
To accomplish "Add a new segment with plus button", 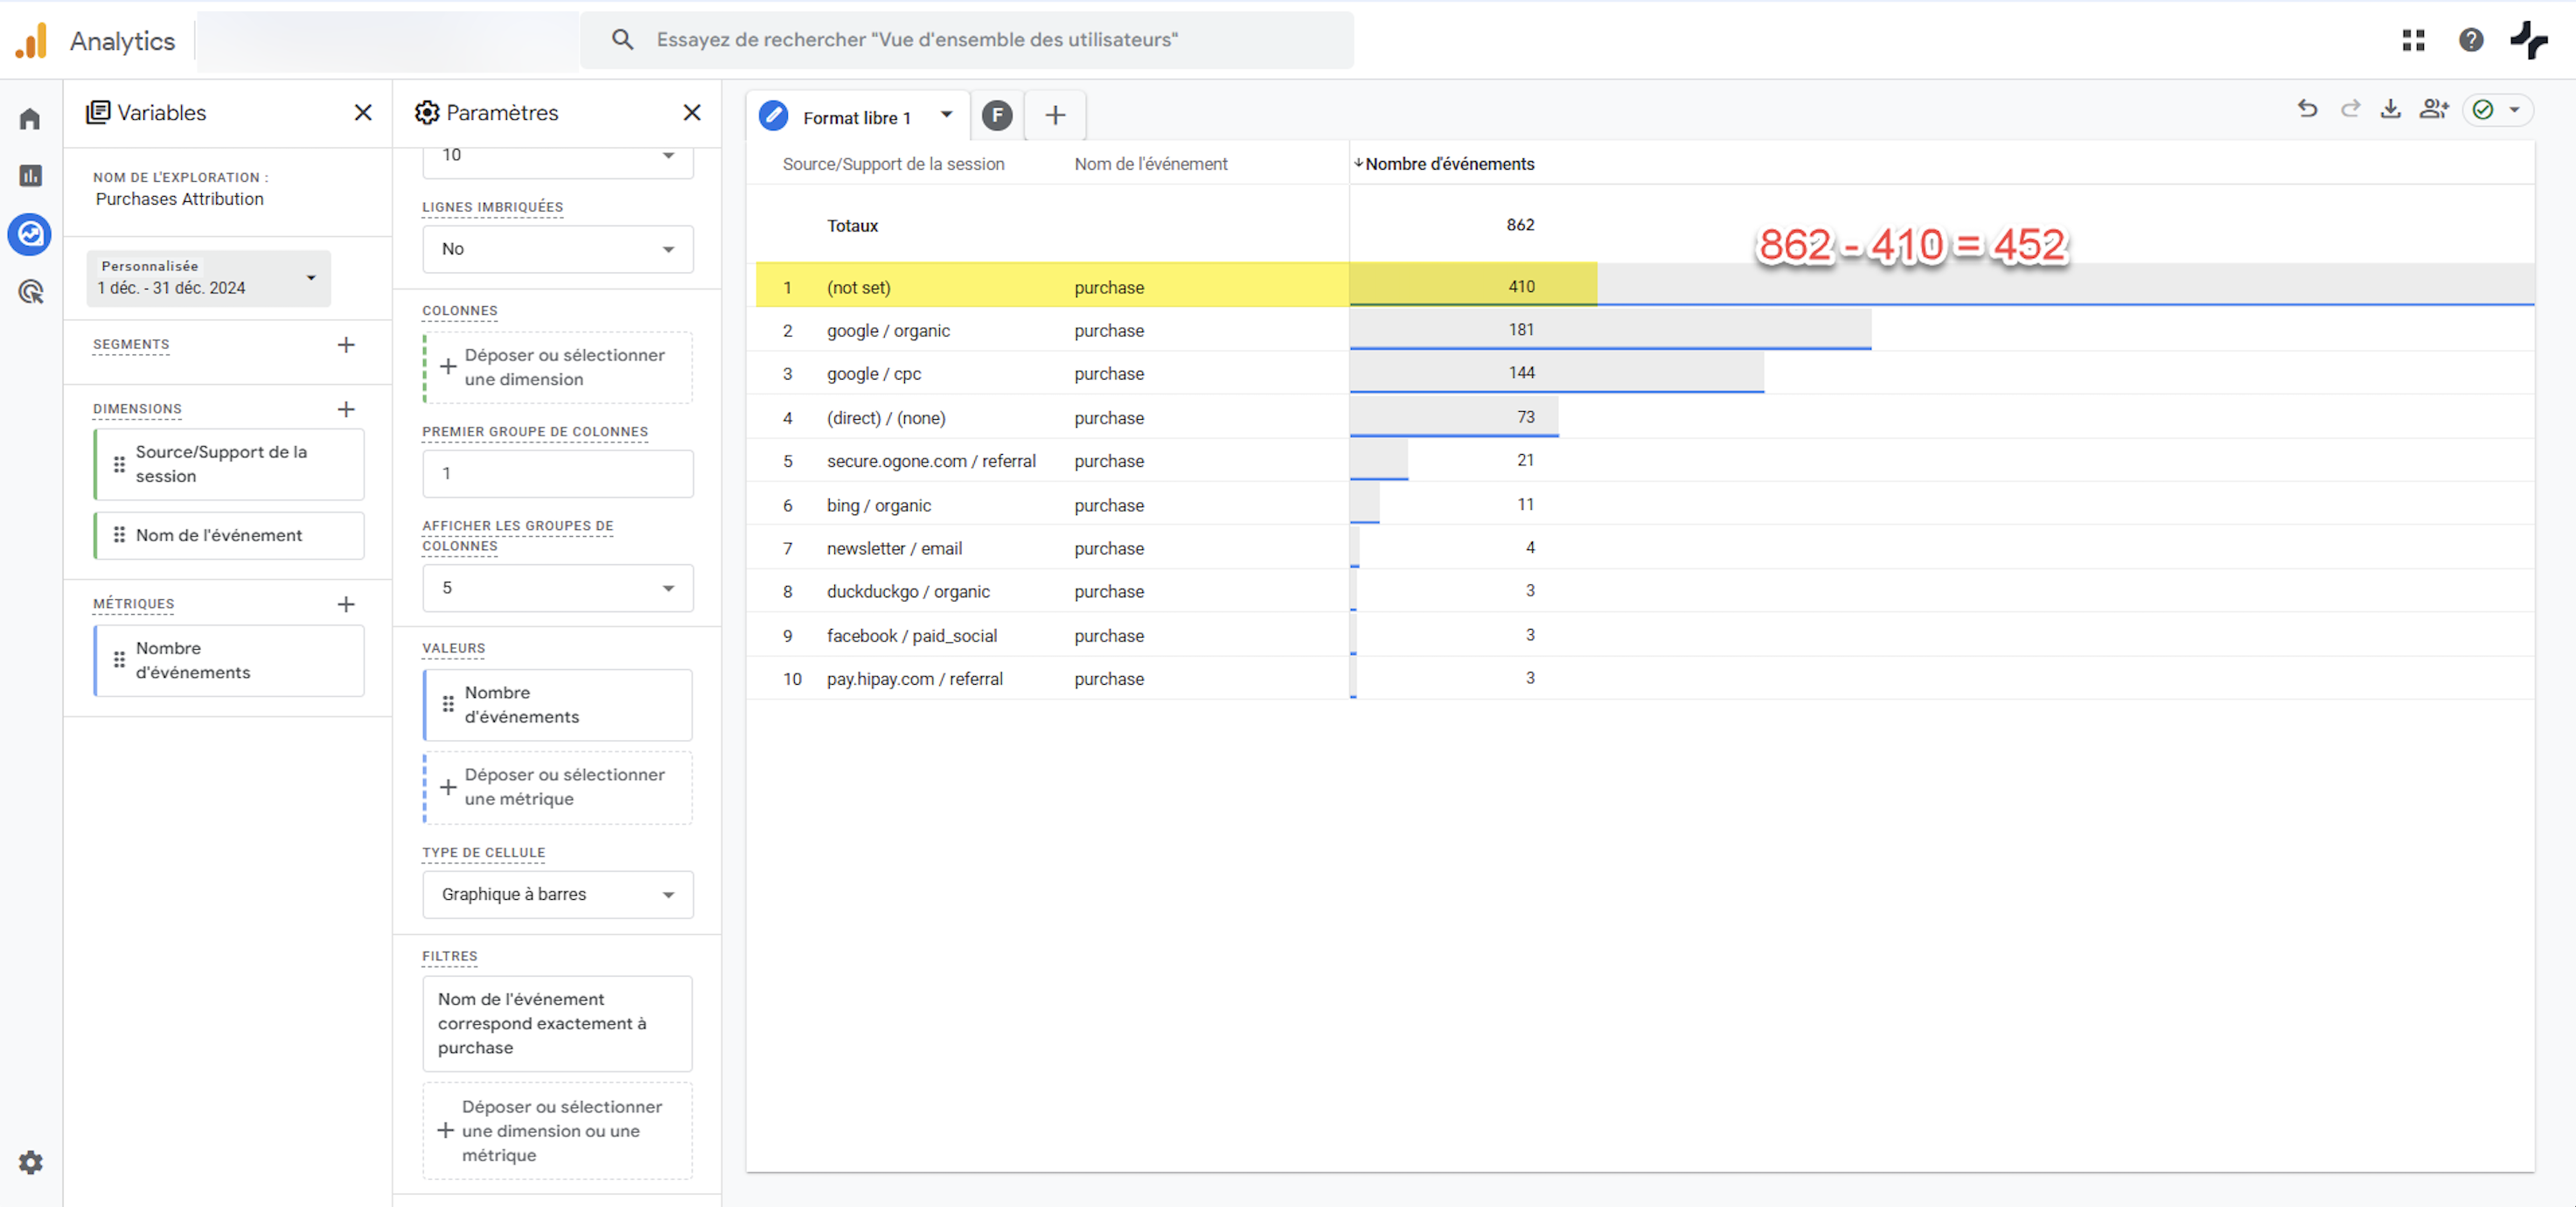I will (x=346, y=345).
